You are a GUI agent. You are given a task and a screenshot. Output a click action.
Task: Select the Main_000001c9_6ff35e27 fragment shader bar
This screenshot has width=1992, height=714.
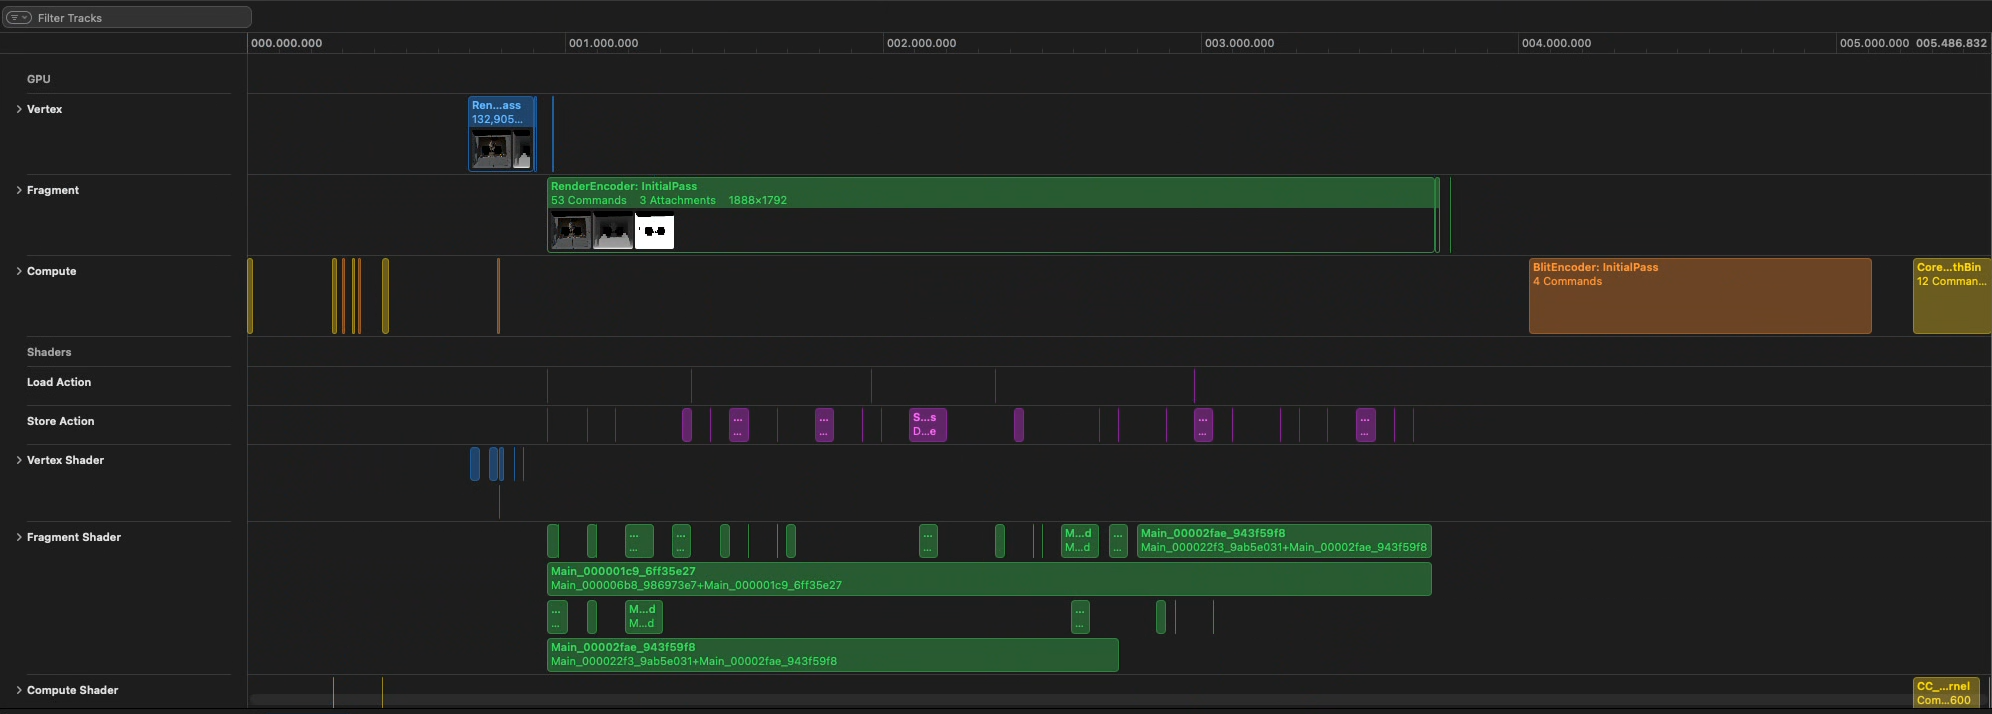[988, 579]
